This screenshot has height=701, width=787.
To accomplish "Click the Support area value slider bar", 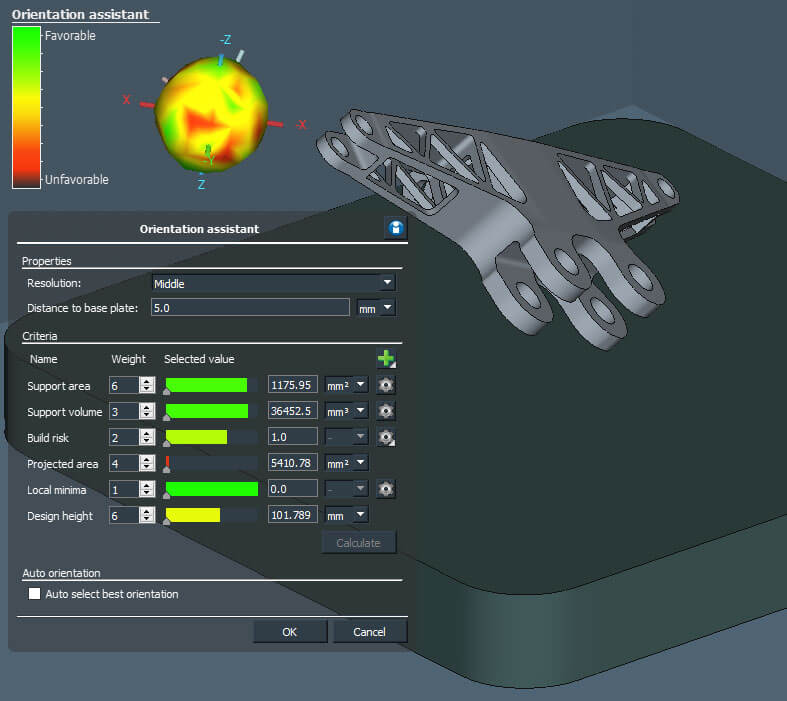I will pos(210,385).
